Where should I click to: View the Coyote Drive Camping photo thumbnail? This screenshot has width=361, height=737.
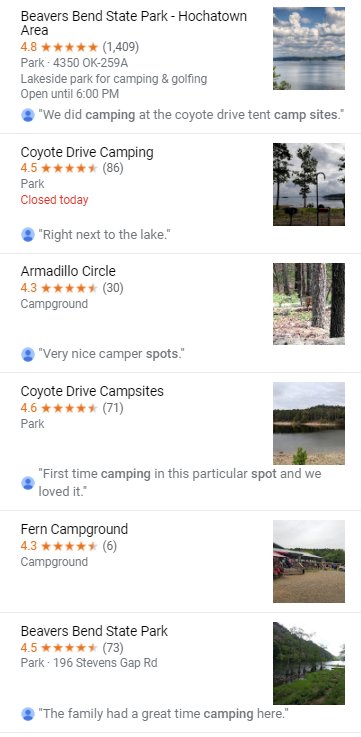pos(309,184)
